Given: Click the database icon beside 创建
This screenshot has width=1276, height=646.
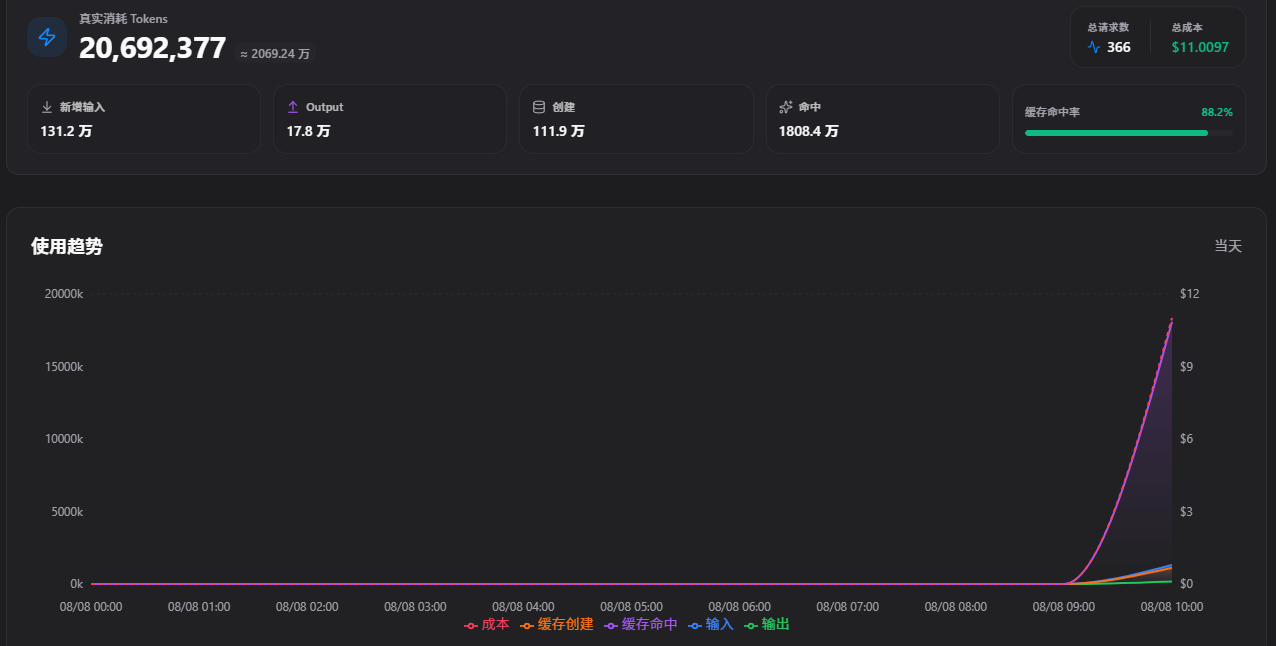Looking at the screenshot, I should (539, 107).
